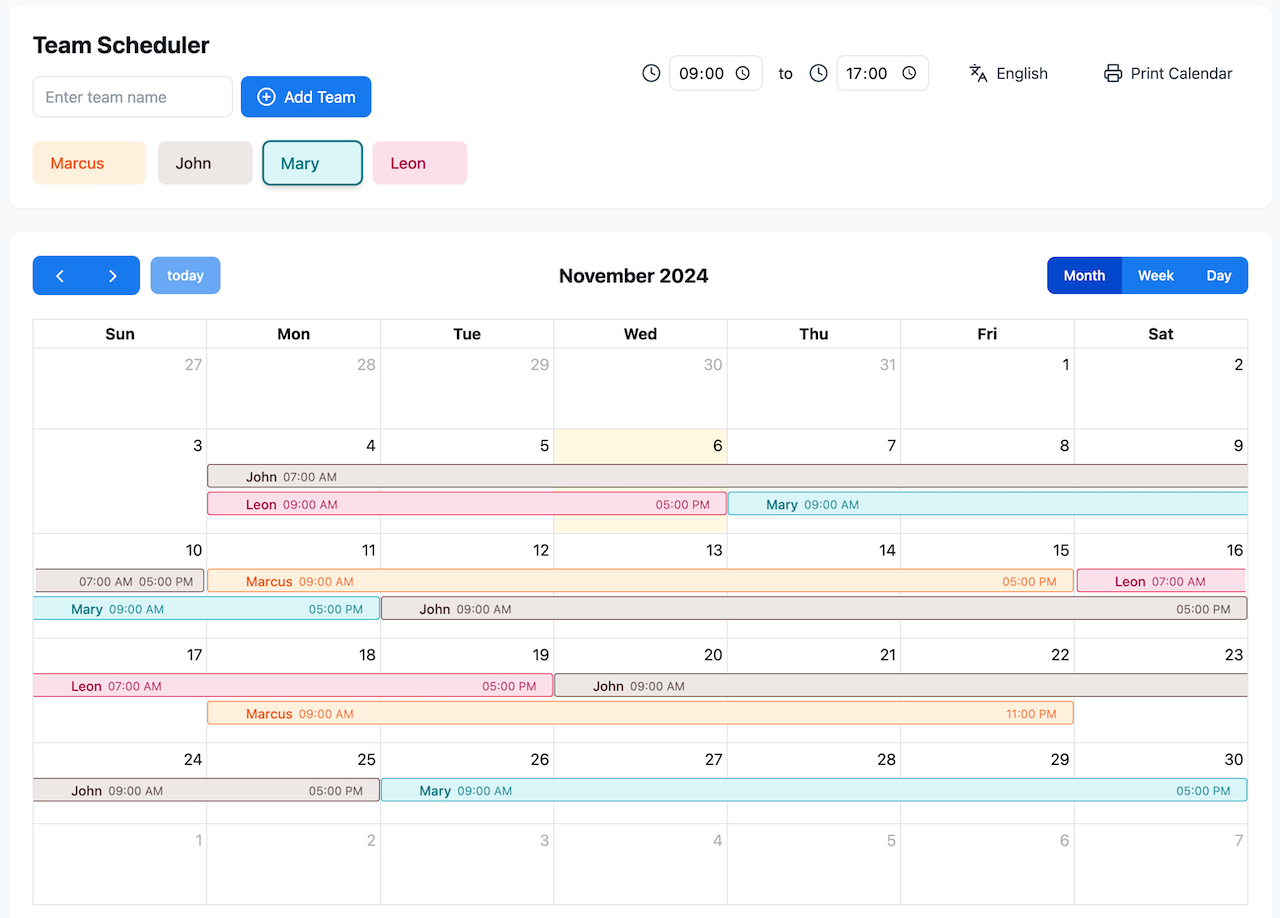Focus the Enter team name field
Viewport: 1280px width, 918px height.
[133, 97]
